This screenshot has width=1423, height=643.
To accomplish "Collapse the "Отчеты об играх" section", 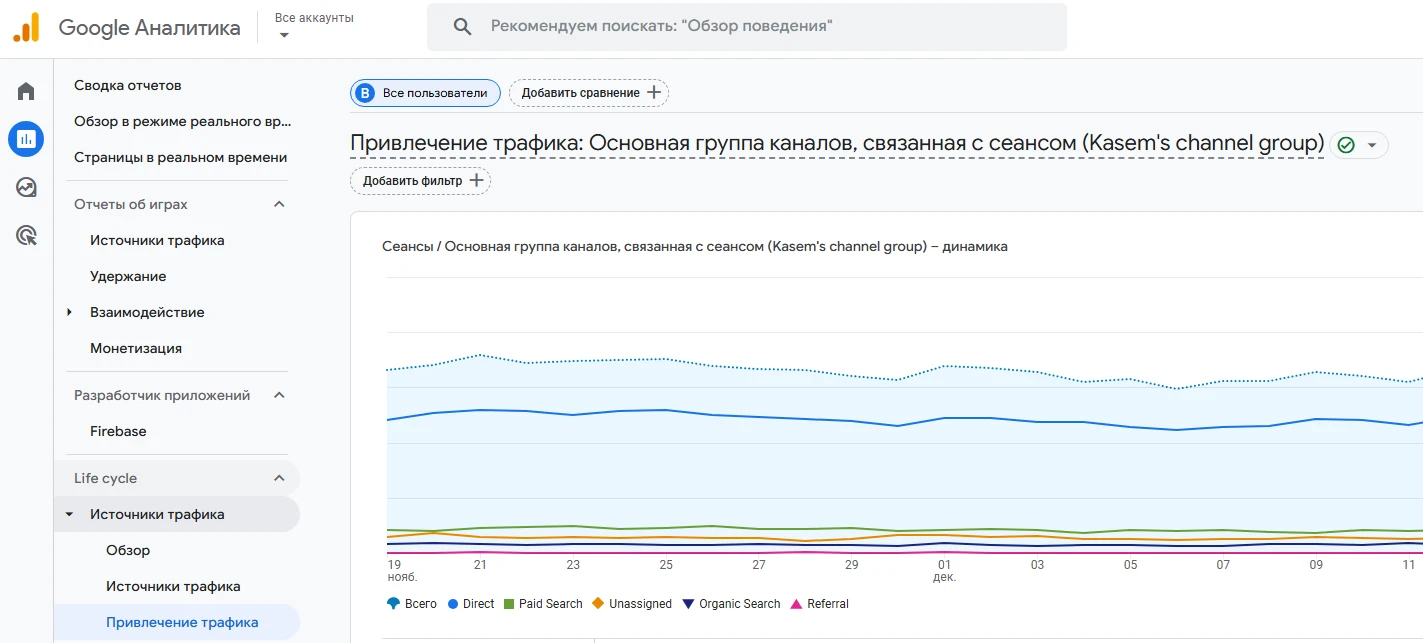I will (280, 204).
